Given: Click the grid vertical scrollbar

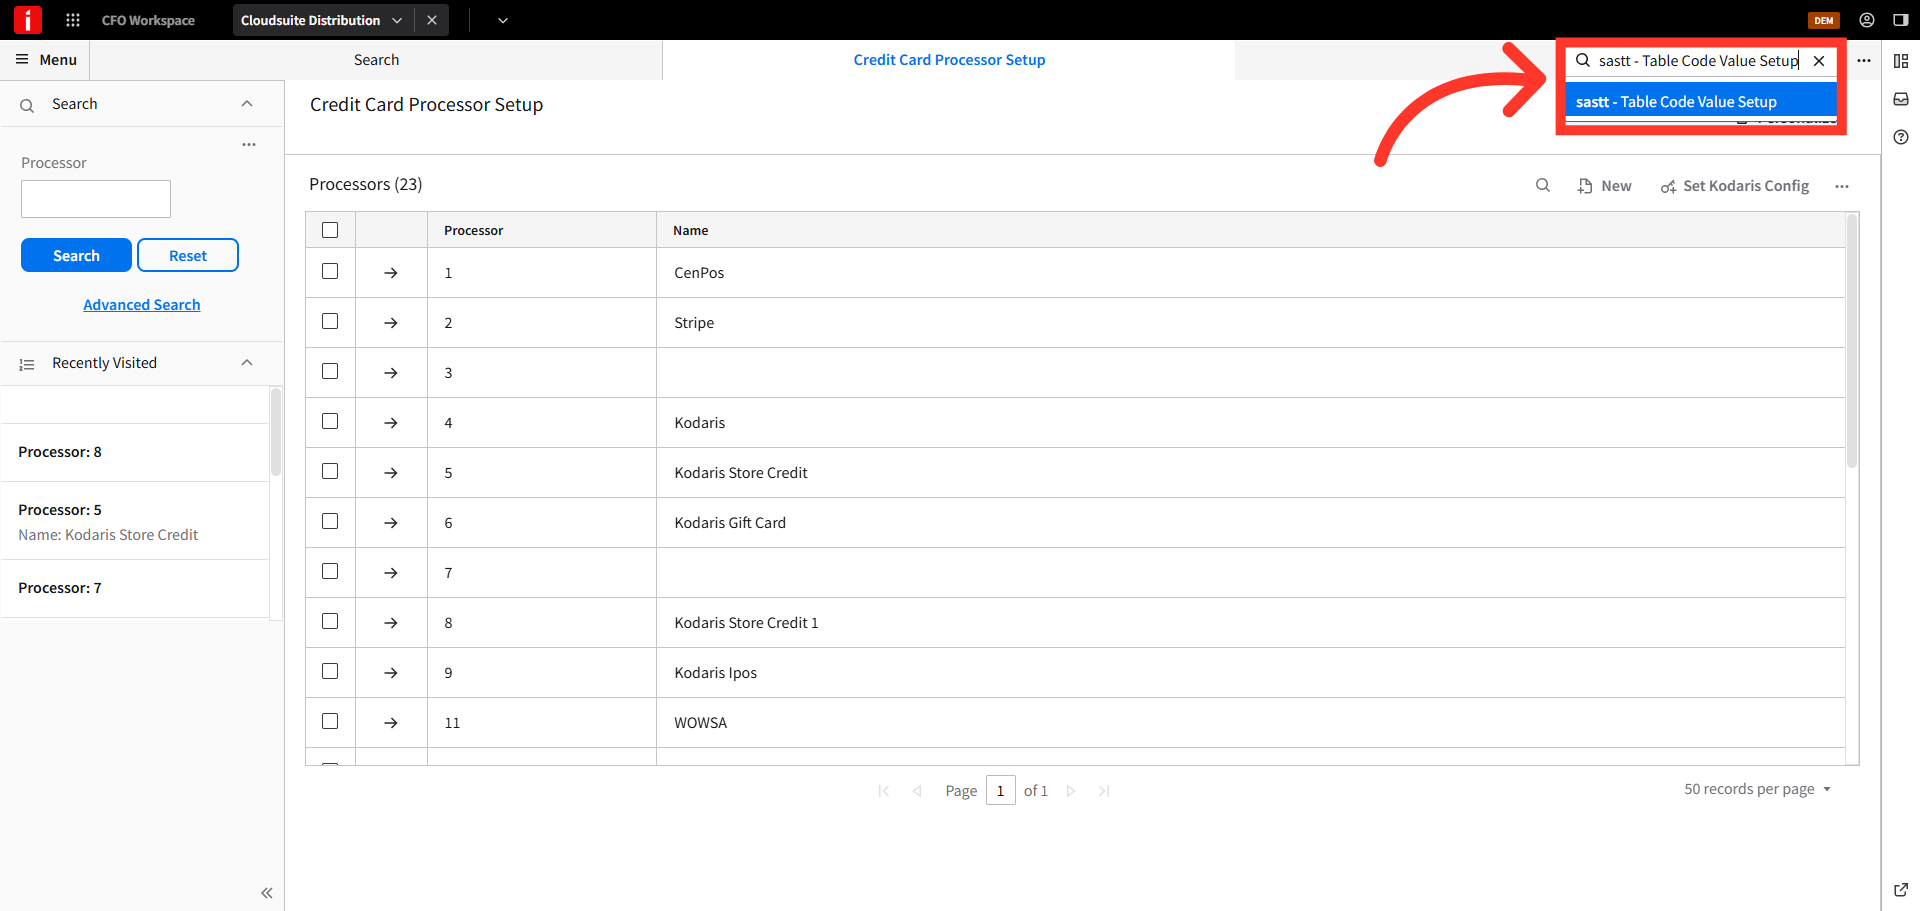Looking at the screenshot, I should (1852, 342).
